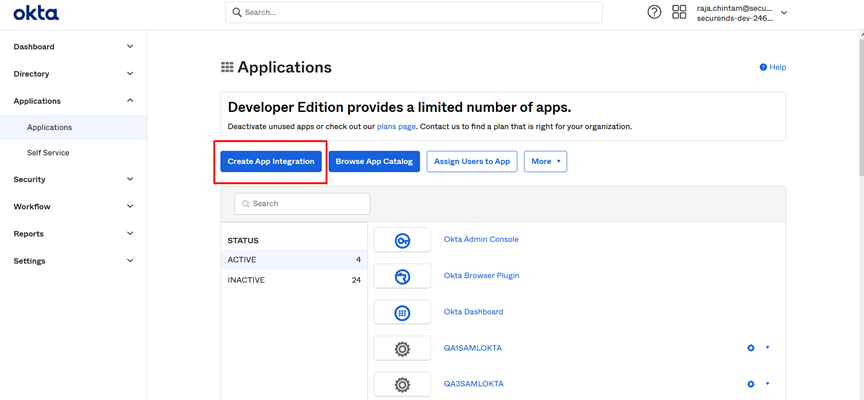The image size is (864, 400).
Task: Select Applications sub-item in sidebar
Action: tap(73, 127)
